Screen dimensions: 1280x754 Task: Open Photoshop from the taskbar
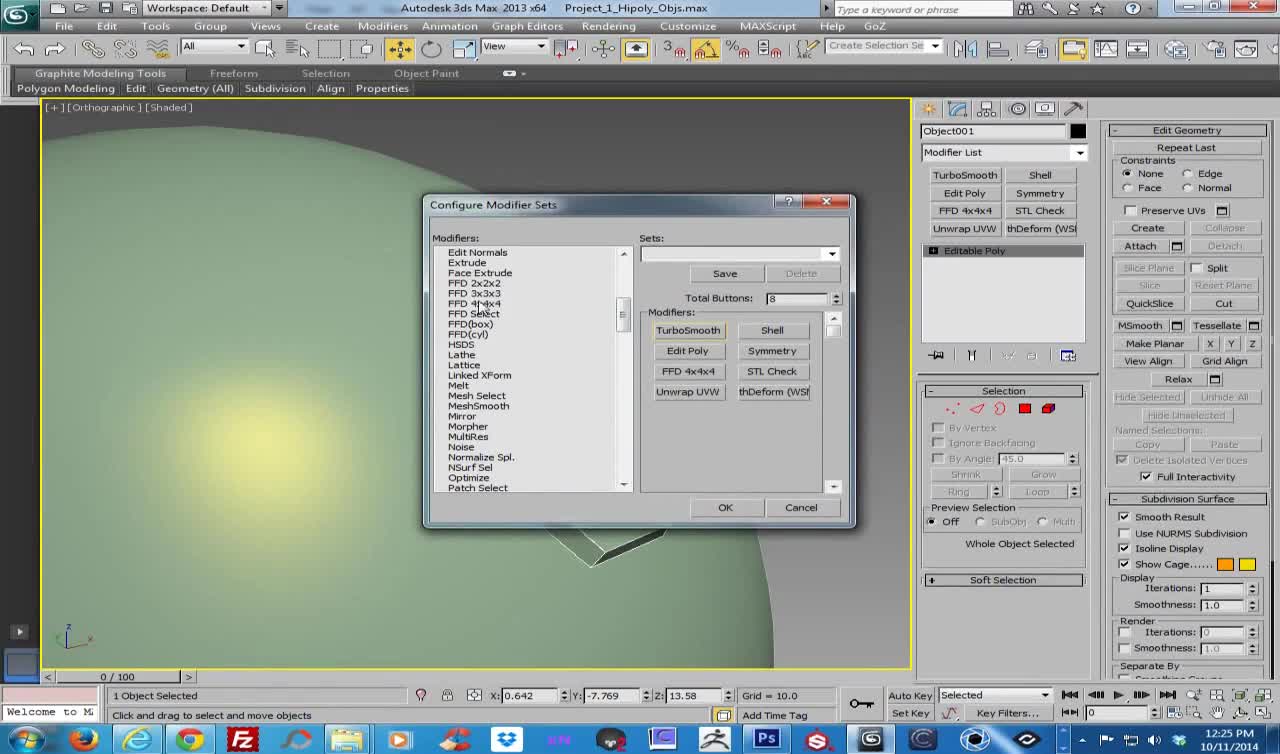click(767, 740)
